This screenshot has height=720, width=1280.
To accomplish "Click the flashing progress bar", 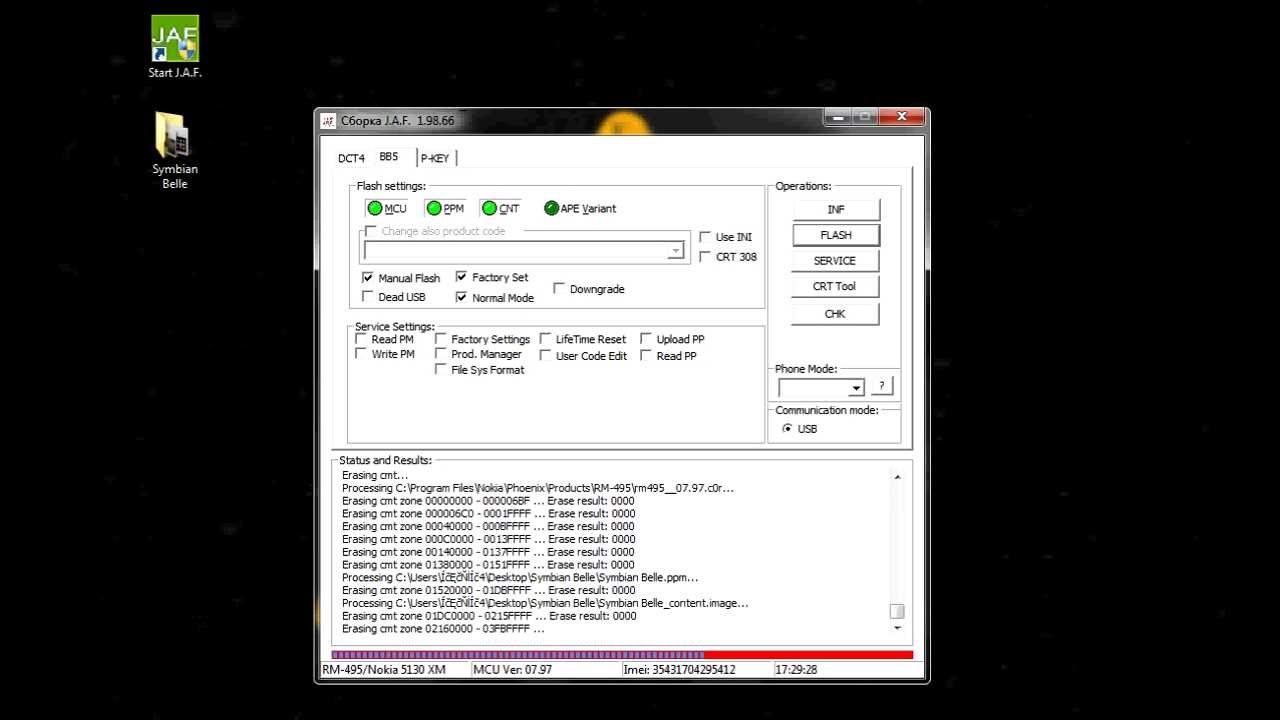I will click(622, 655).
